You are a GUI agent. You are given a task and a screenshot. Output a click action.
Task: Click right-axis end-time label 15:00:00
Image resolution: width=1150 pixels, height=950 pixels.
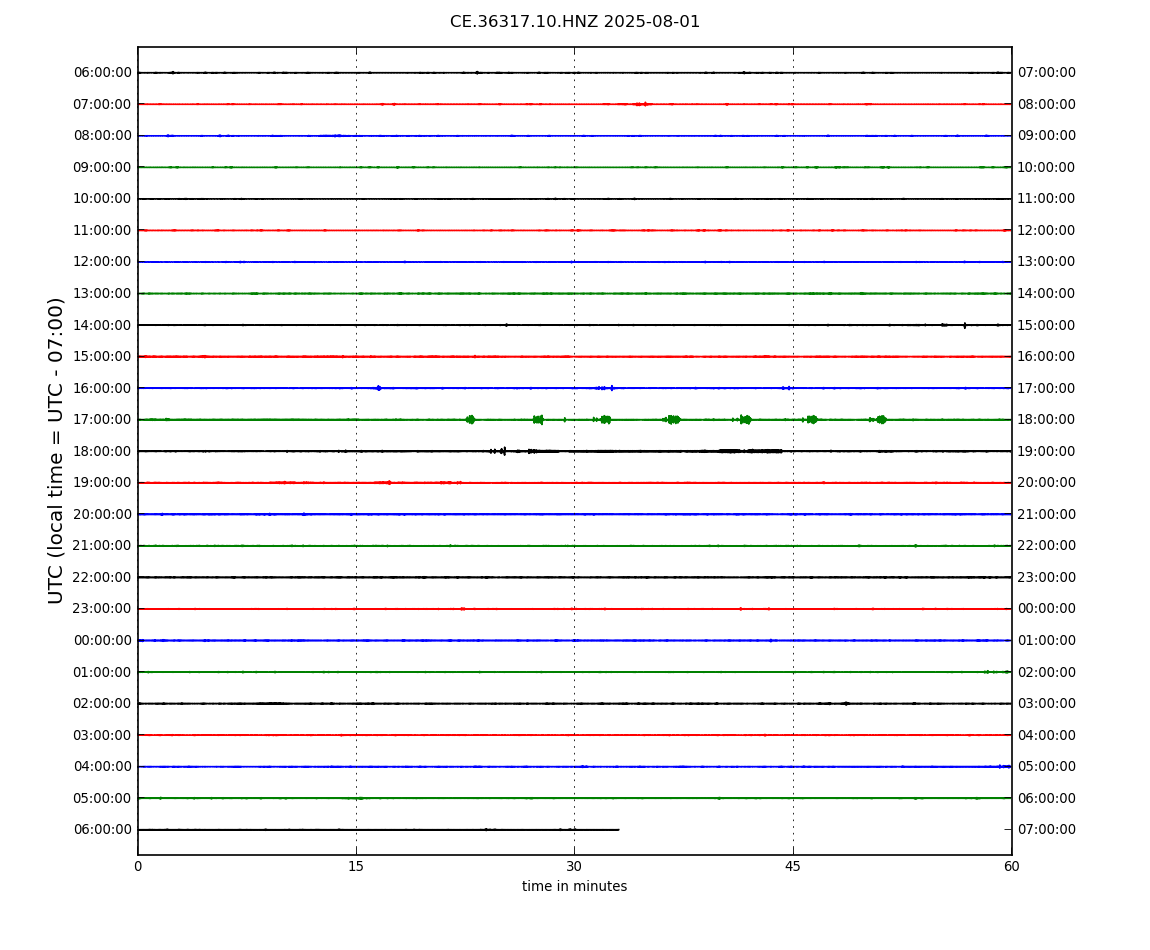click(1047, 325)
